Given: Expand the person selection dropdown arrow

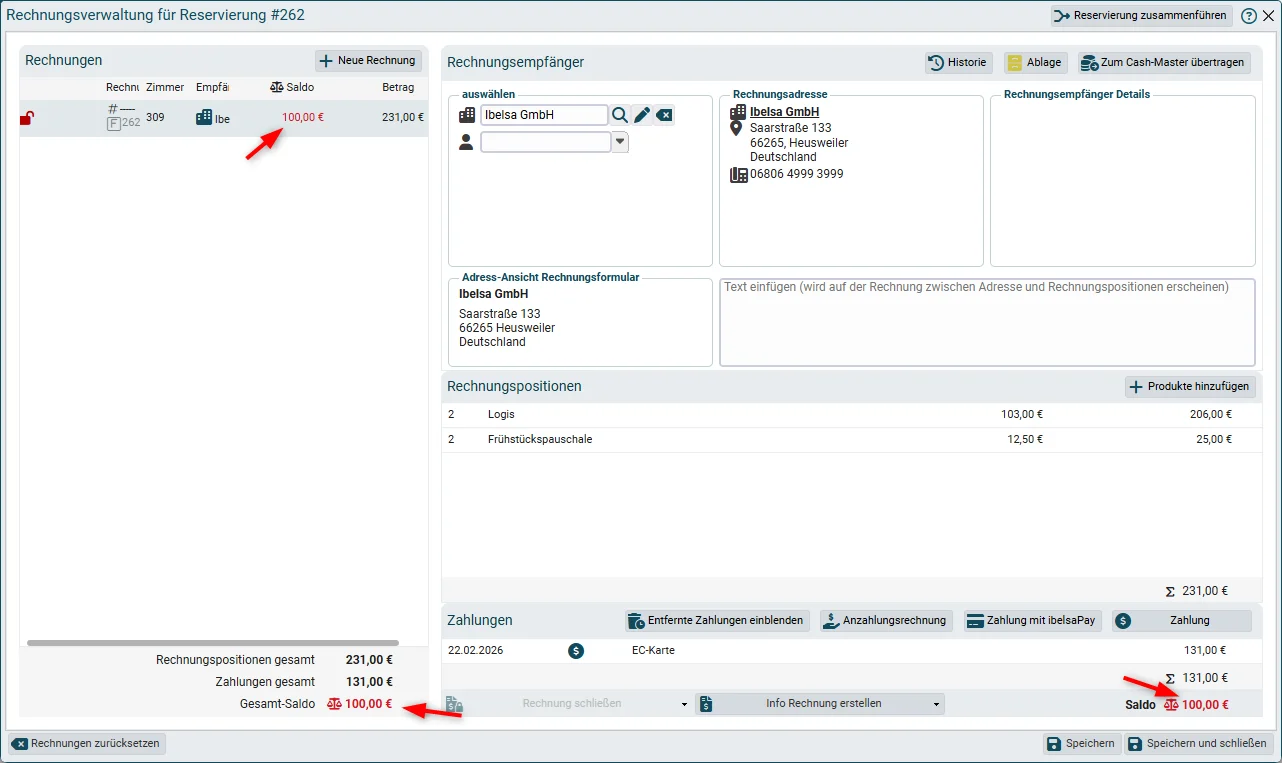Looking at the screenshot, I should pyautogui.click(x=620, y=142).
